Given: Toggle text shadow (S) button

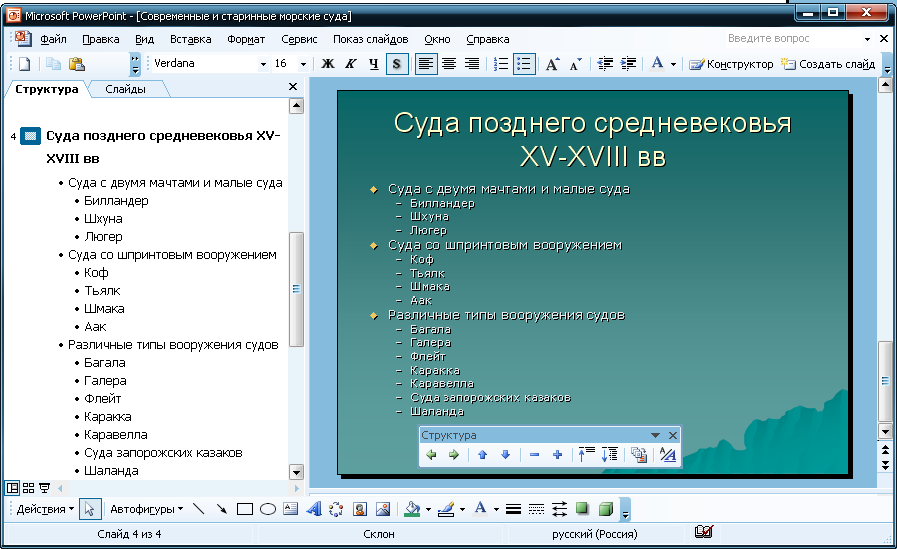Looking at the screenshot, I should 396,63.
